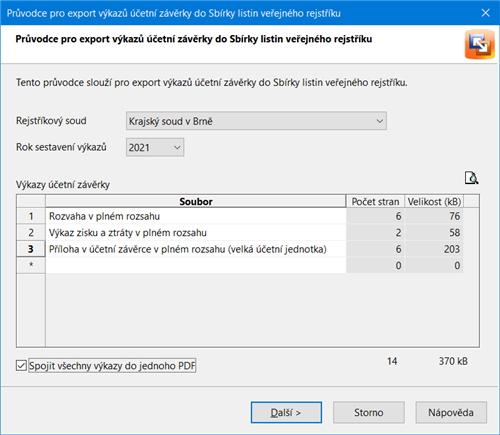Click the orange export wizard icon
This screenshot has height=435, width=500.
(480, 44)
